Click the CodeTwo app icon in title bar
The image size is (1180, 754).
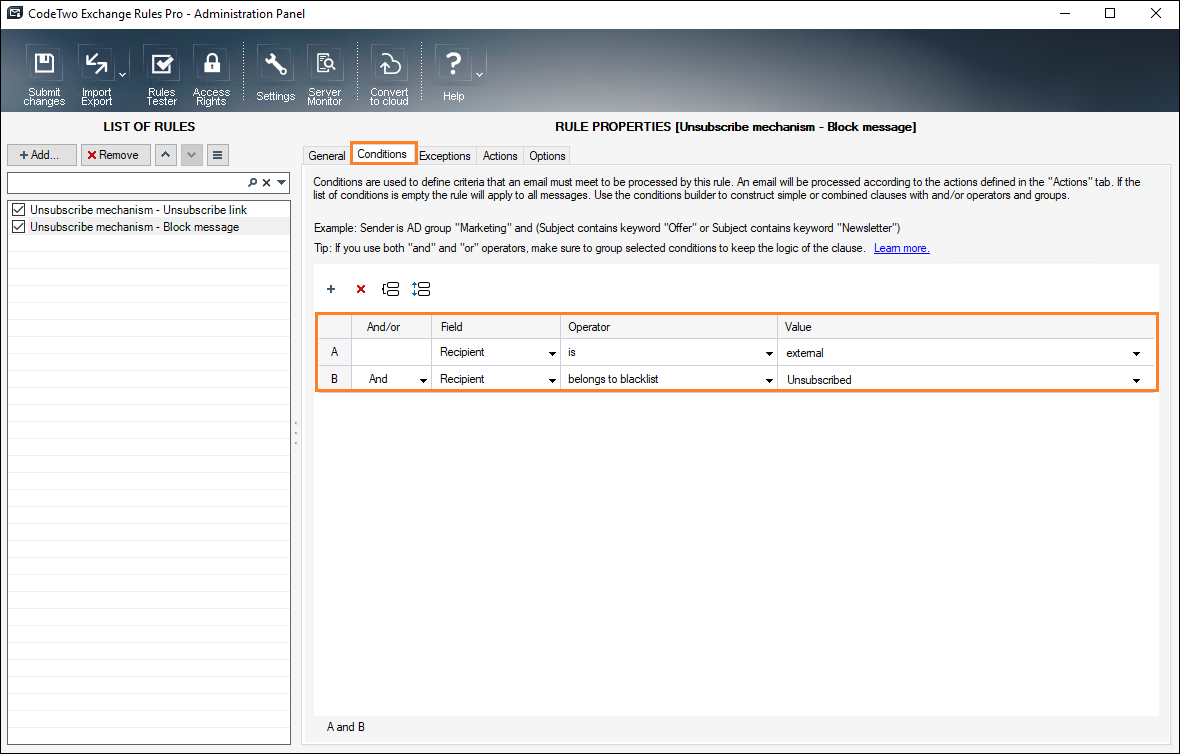tap(14, 14)
